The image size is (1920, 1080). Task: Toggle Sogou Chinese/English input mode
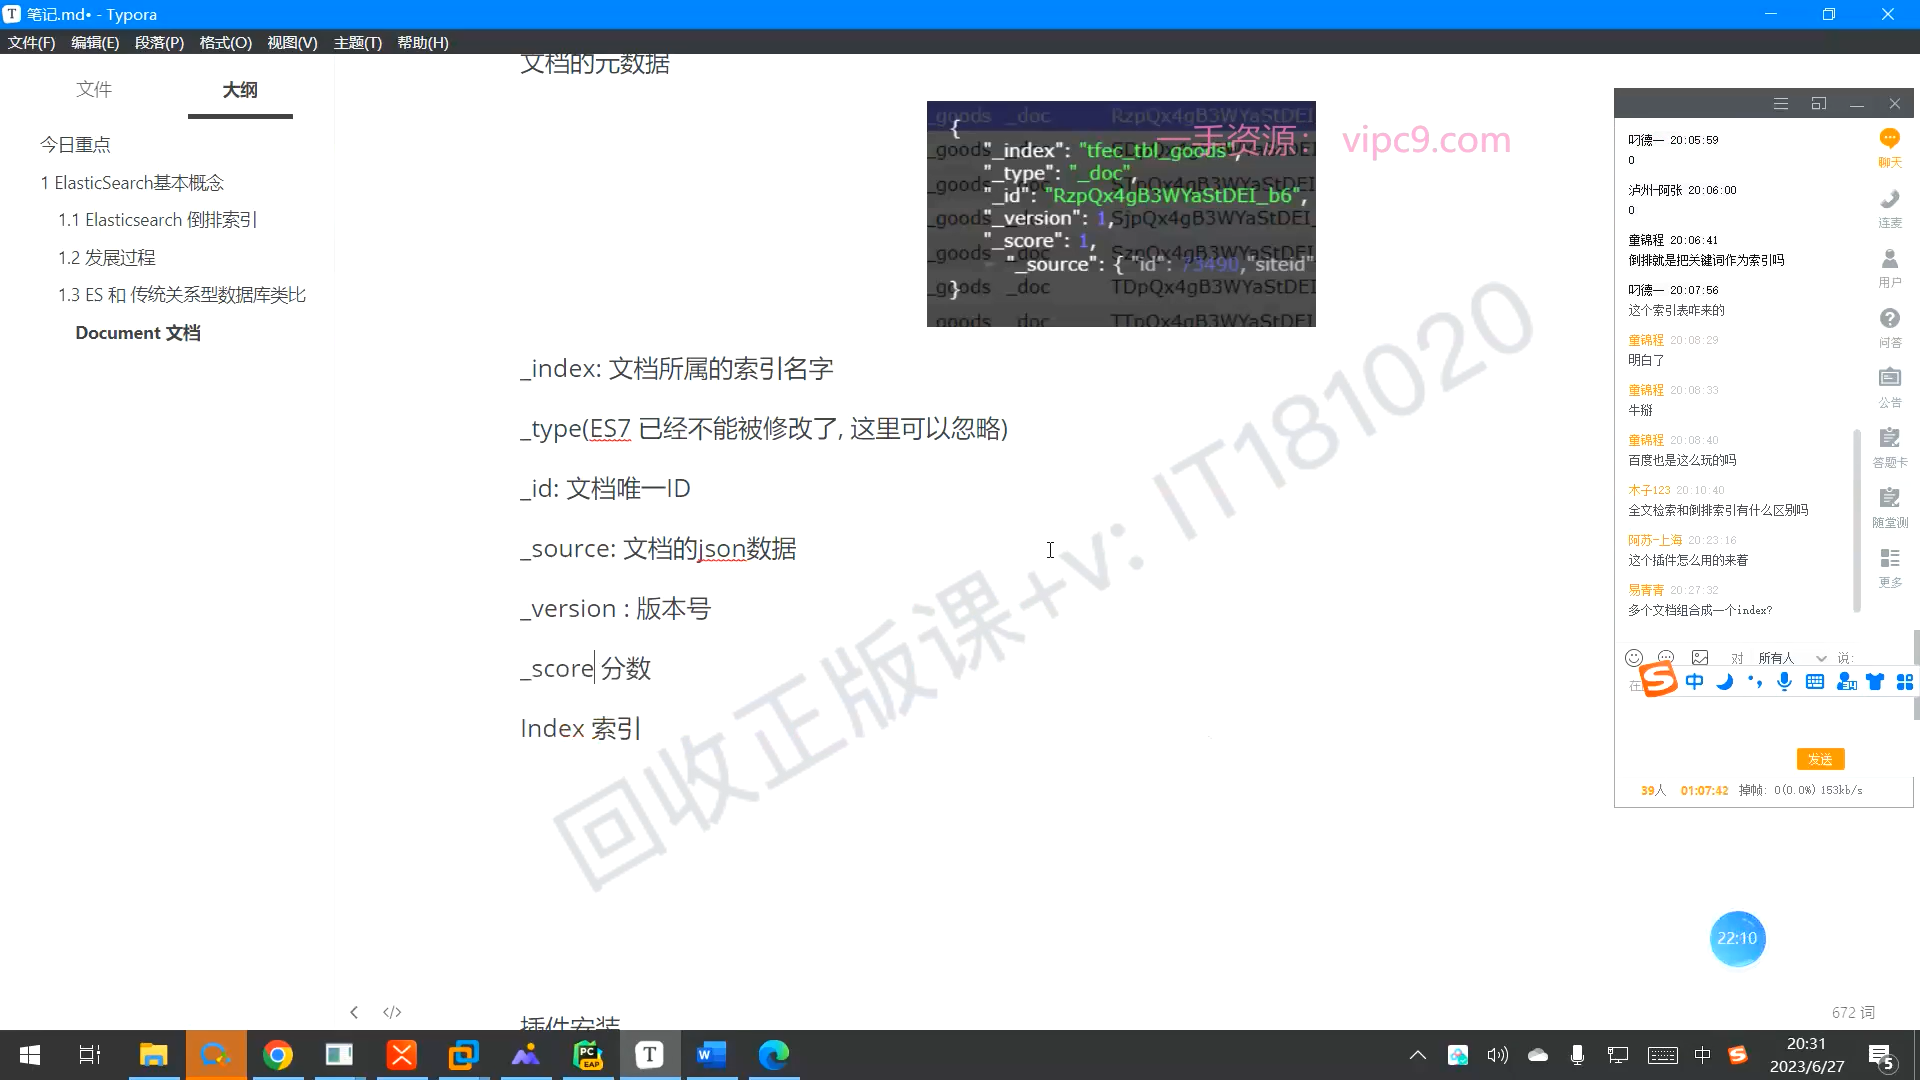coord(1694,682)
